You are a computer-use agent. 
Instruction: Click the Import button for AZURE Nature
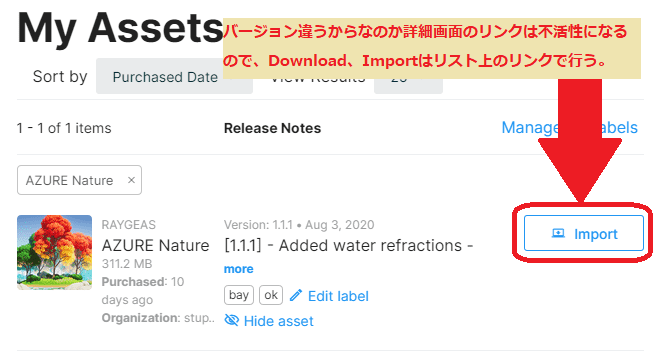583,233
